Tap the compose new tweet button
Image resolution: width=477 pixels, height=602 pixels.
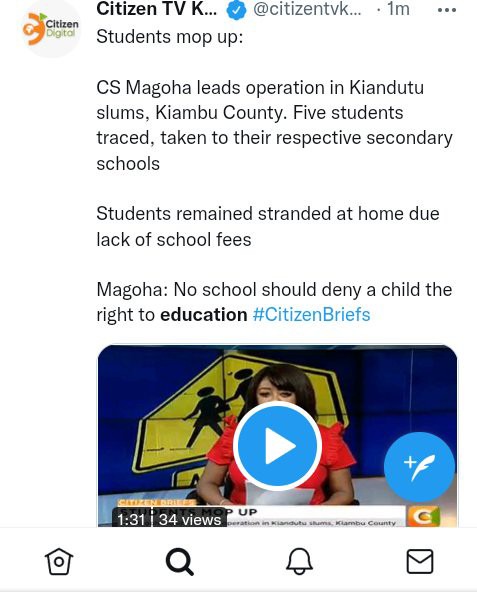419,467
